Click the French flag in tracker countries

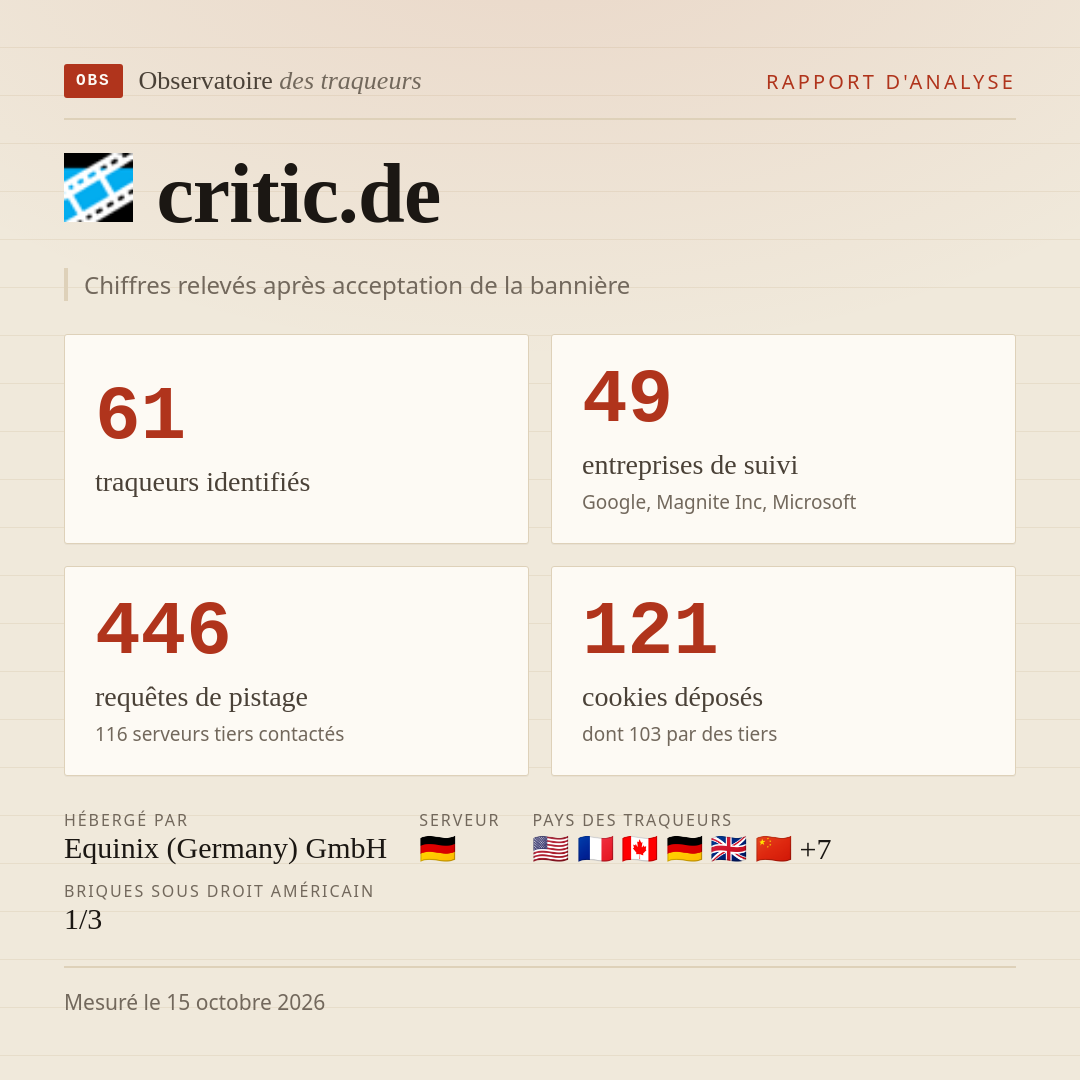[x=595, y=849]
